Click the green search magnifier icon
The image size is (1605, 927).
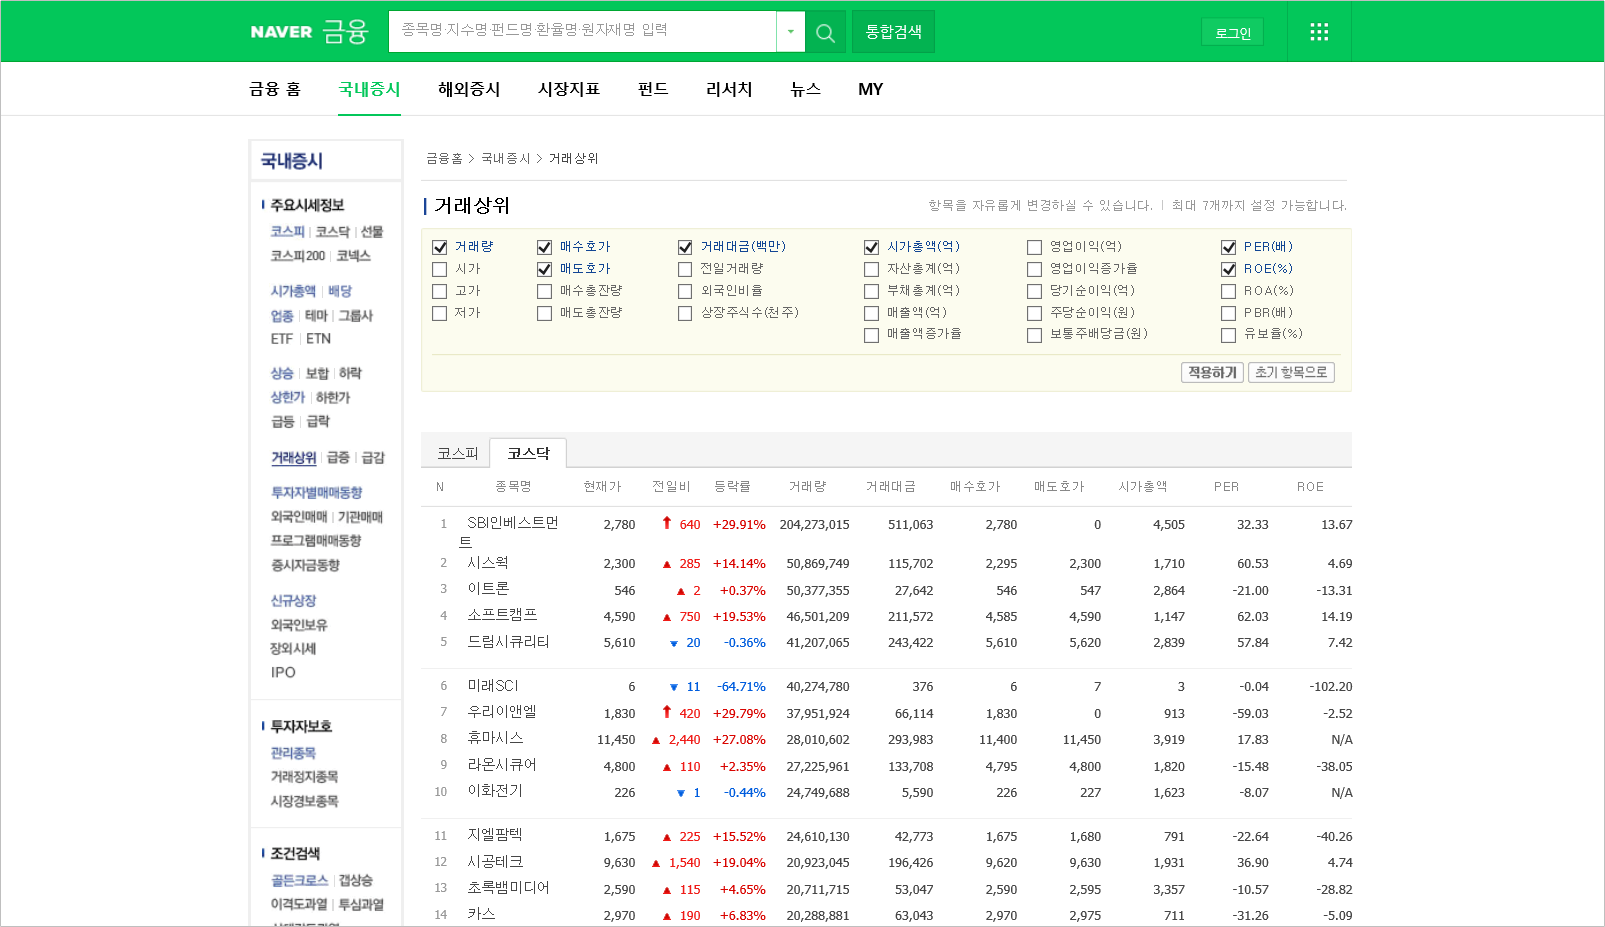(825, 32)
